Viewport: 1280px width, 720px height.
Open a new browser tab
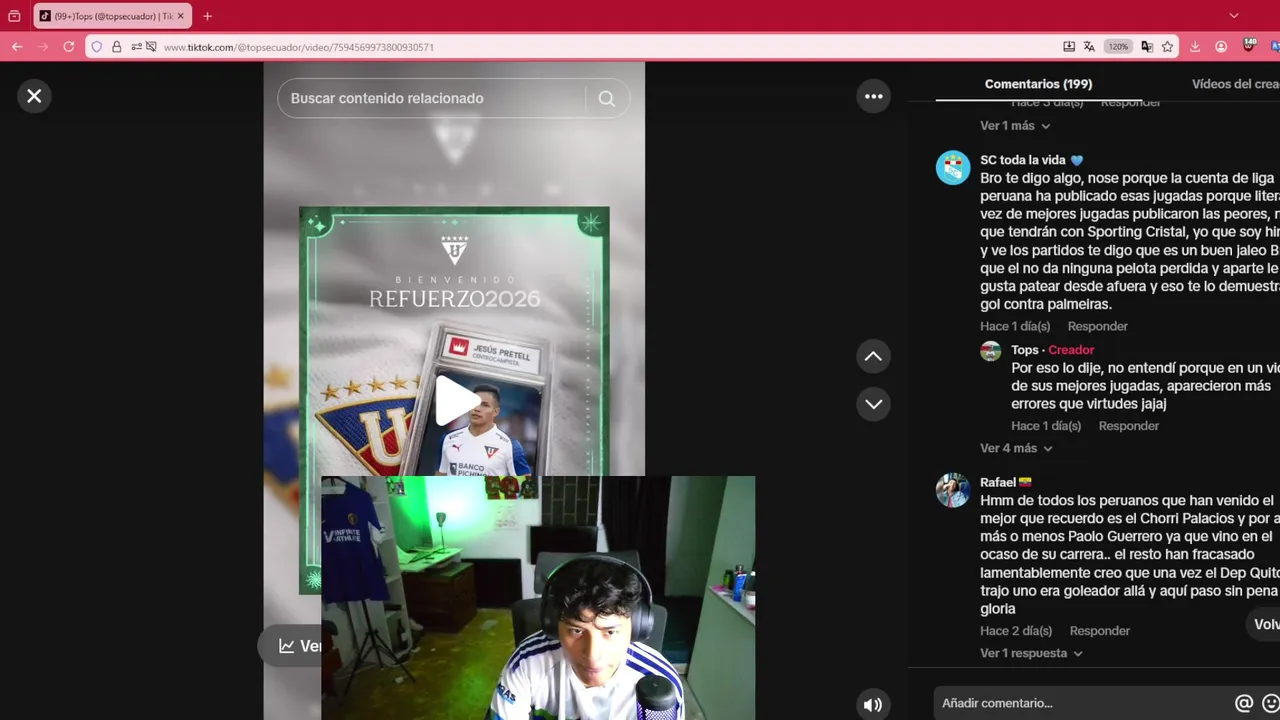[207, 16]
